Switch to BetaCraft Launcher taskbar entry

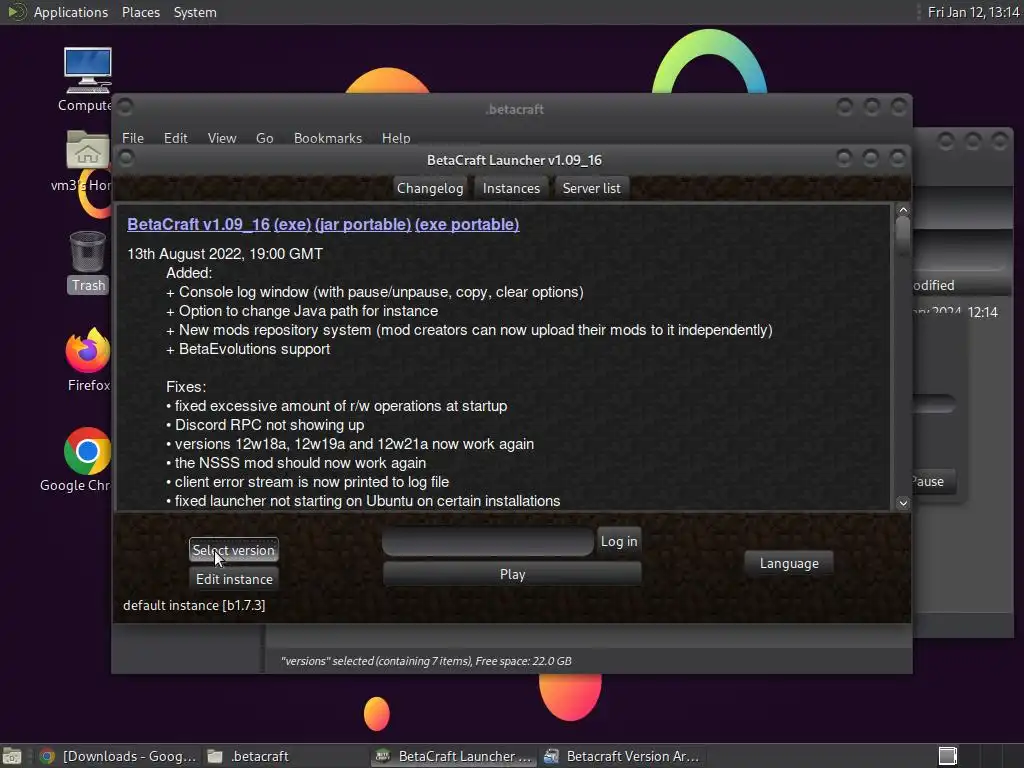[x=455, y=756]
